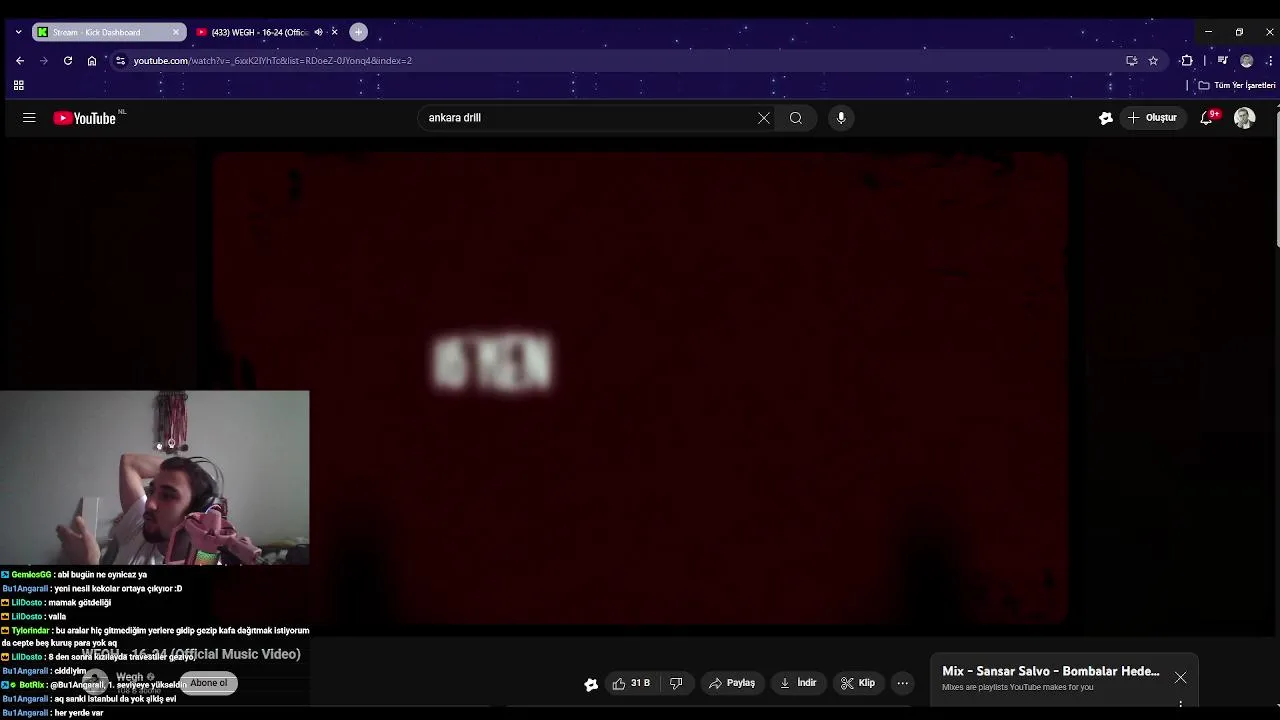Image resolution: width=1280 pixels, height=720 pixels.
Task: Mute the tab via speaker icon
Action: click(318, 32)
